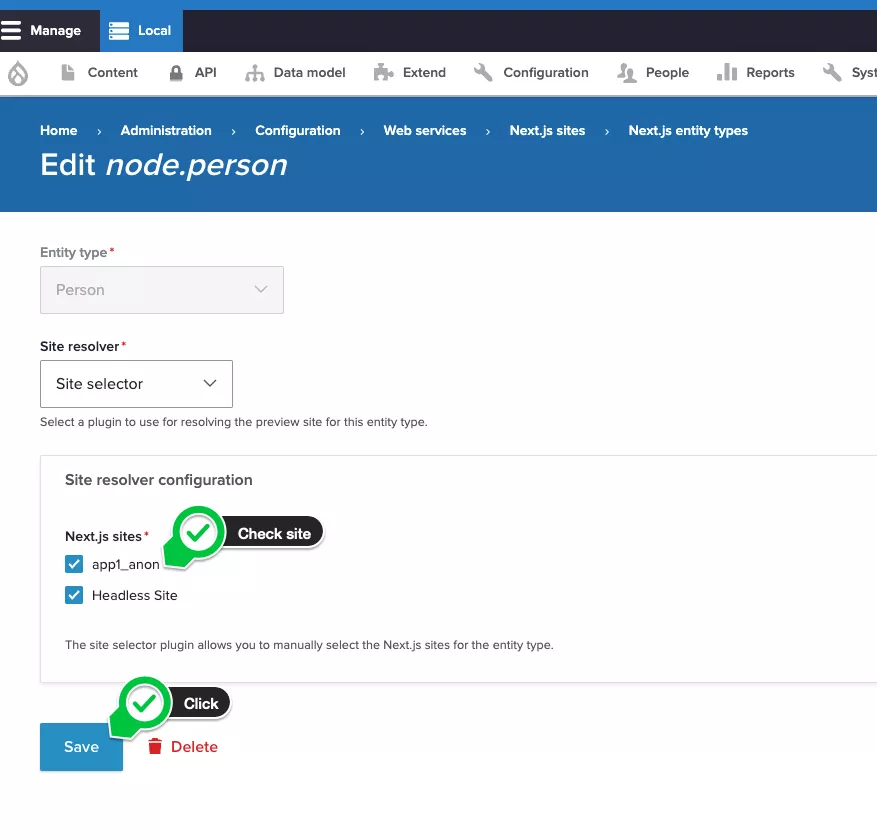Open Reports via its bar chart icon
The image size is (877, 840).
726,73
